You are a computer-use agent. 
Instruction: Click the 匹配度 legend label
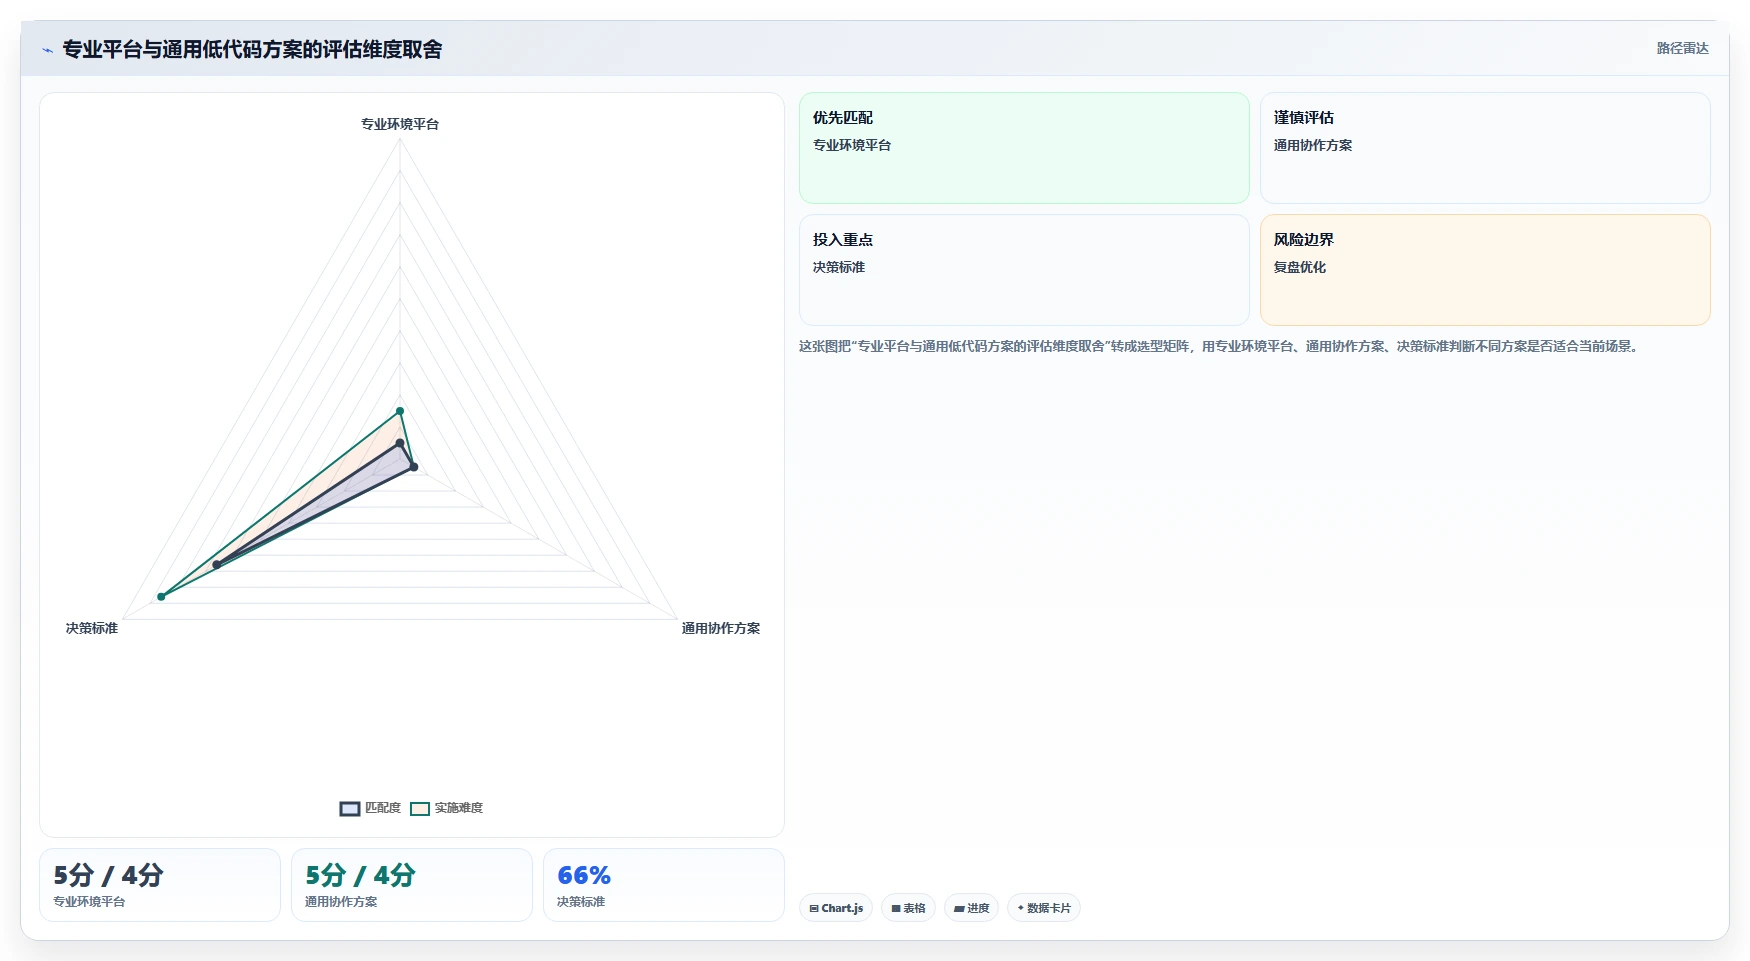(x=383, y=808)
